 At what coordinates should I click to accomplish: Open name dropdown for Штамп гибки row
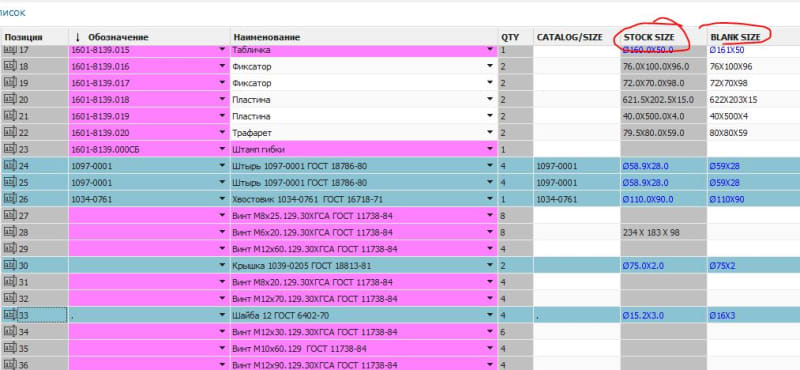tap(490, 149)
